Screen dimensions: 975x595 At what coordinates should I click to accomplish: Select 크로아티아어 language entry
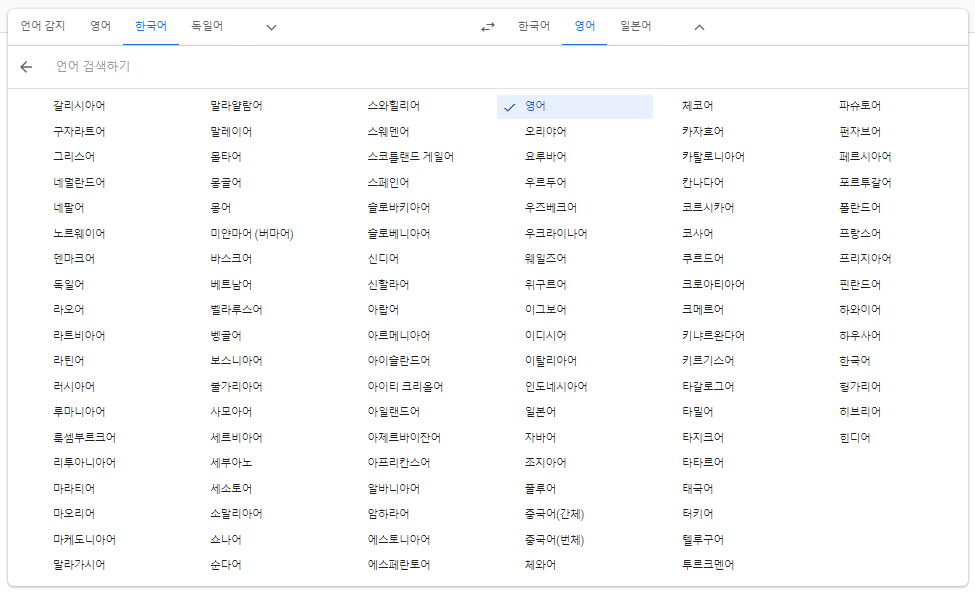[x=713, y=285]
